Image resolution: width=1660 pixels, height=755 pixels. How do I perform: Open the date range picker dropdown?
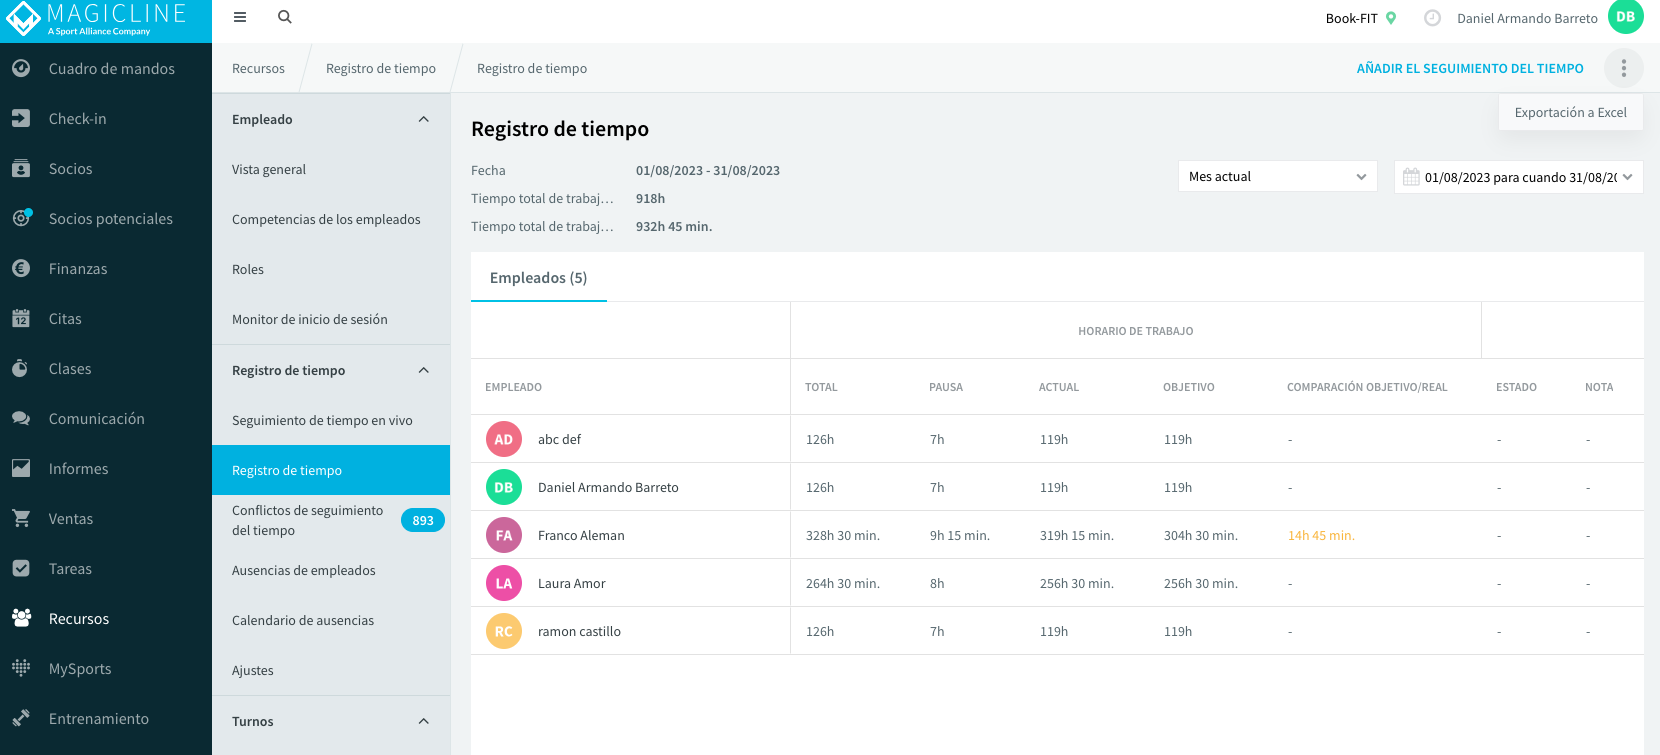1519,177
